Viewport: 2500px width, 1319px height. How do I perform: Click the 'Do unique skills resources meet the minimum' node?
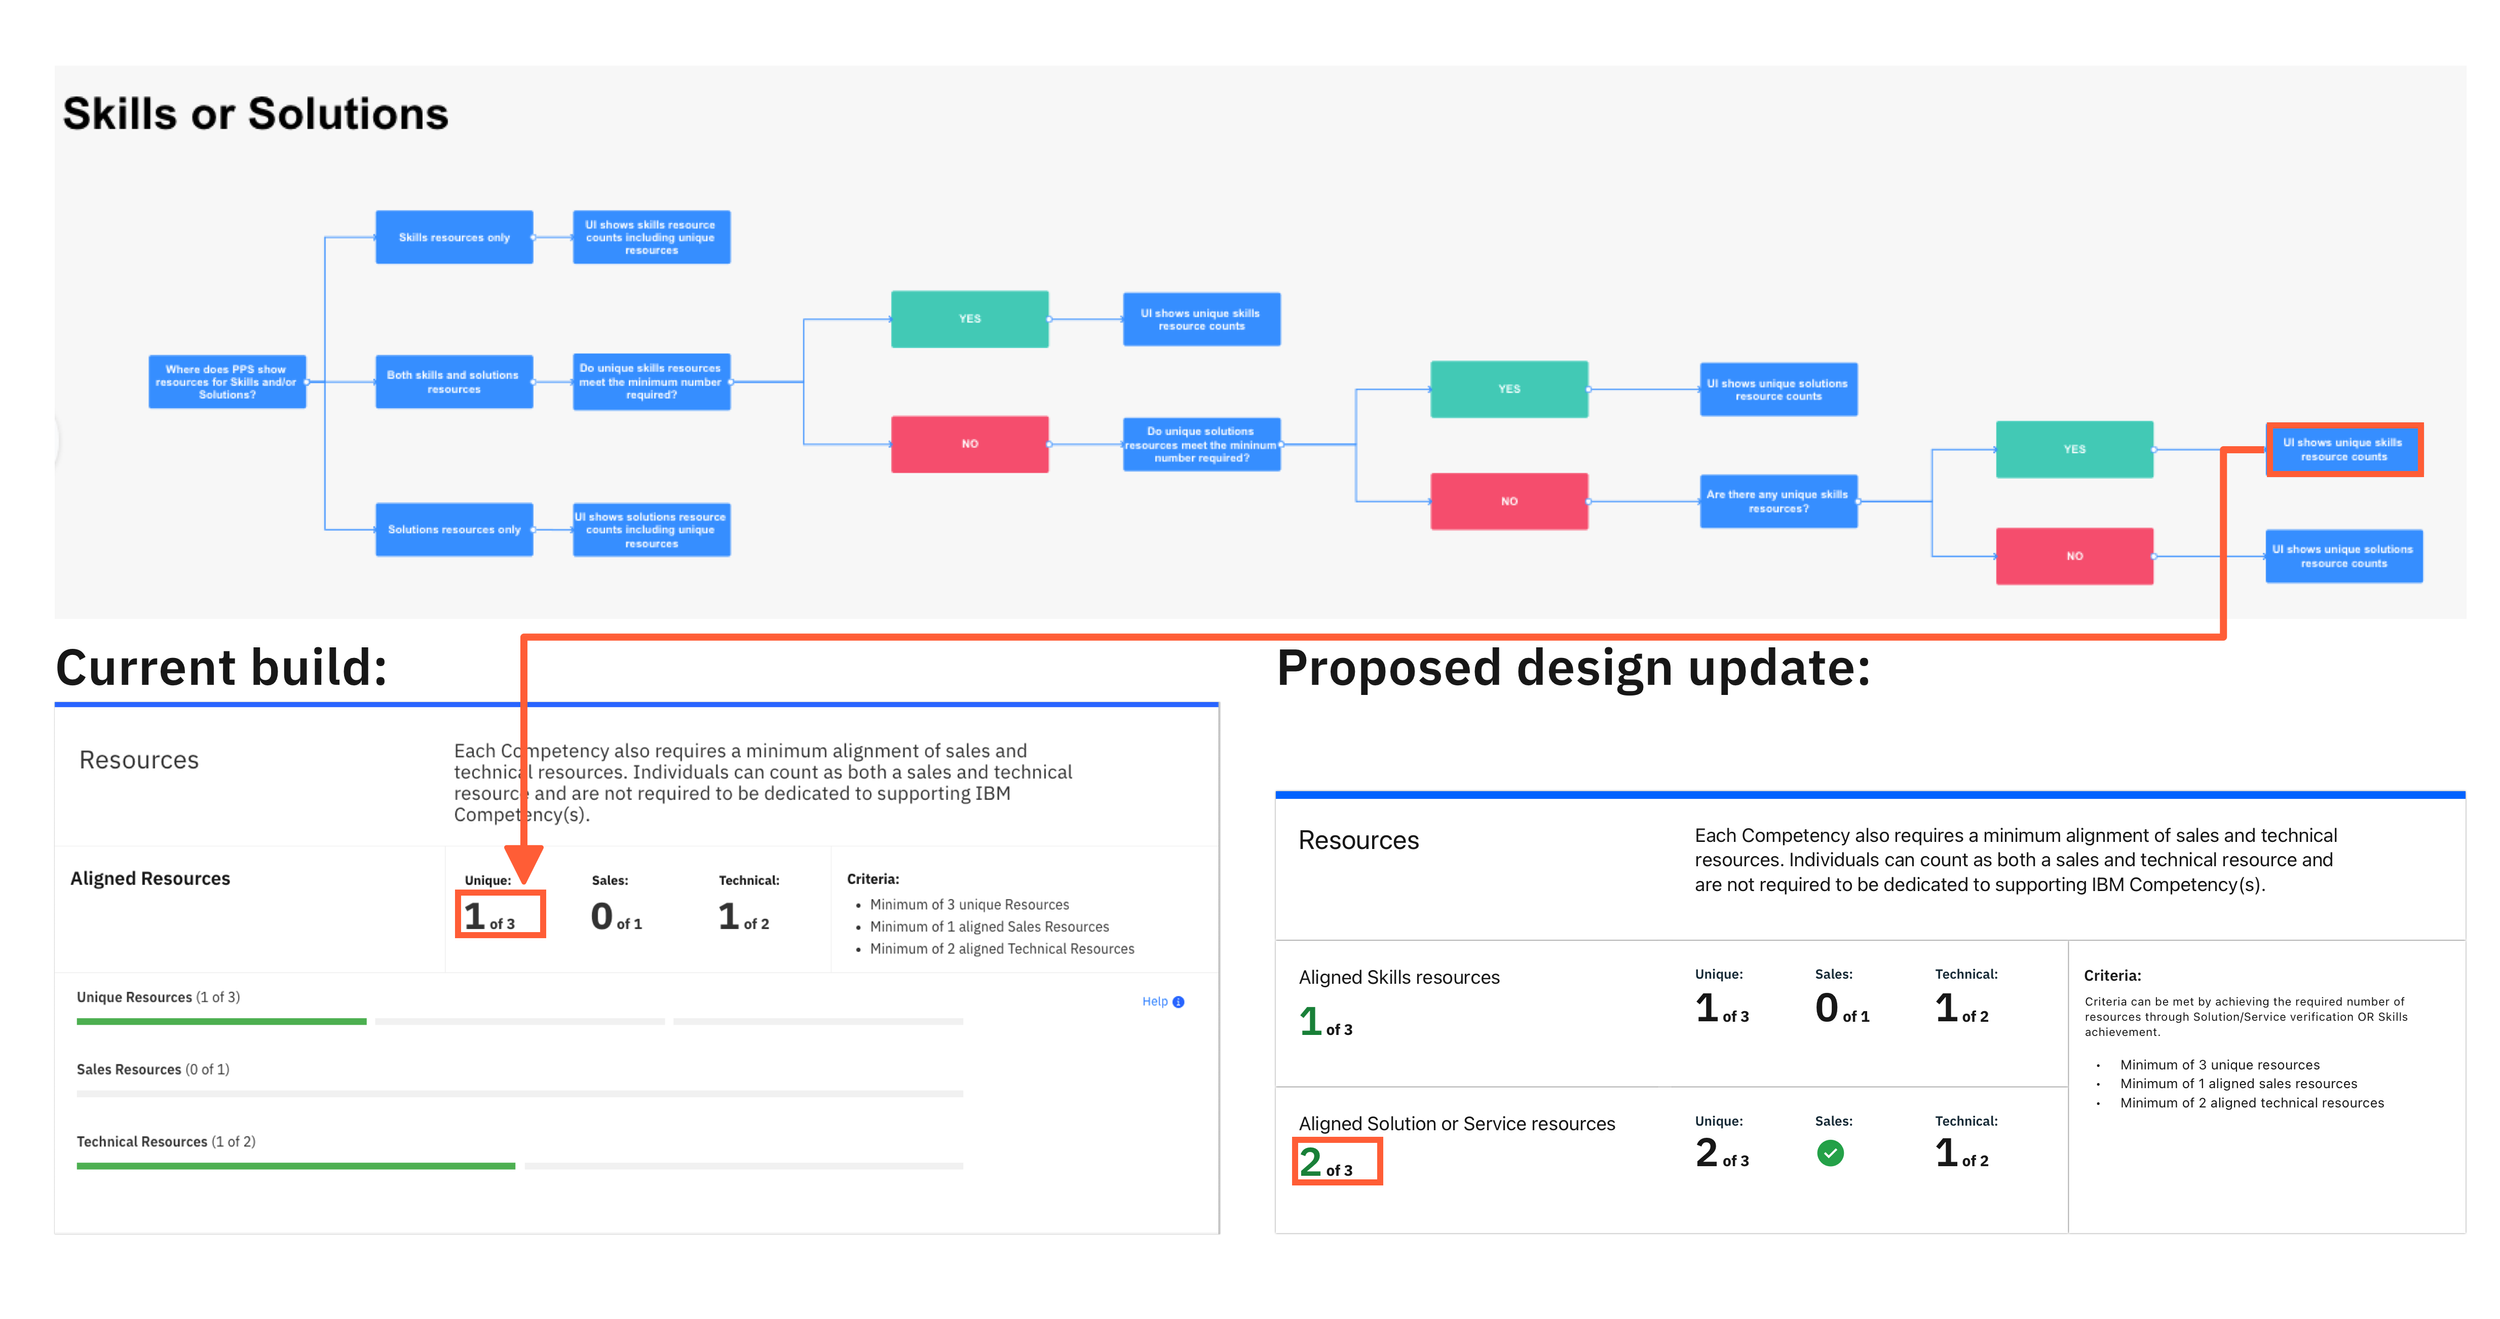[651, 382]
